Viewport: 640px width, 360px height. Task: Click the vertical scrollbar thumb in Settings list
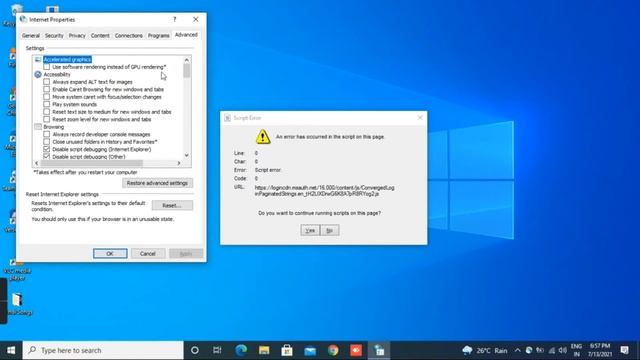(x=187, y=71)
